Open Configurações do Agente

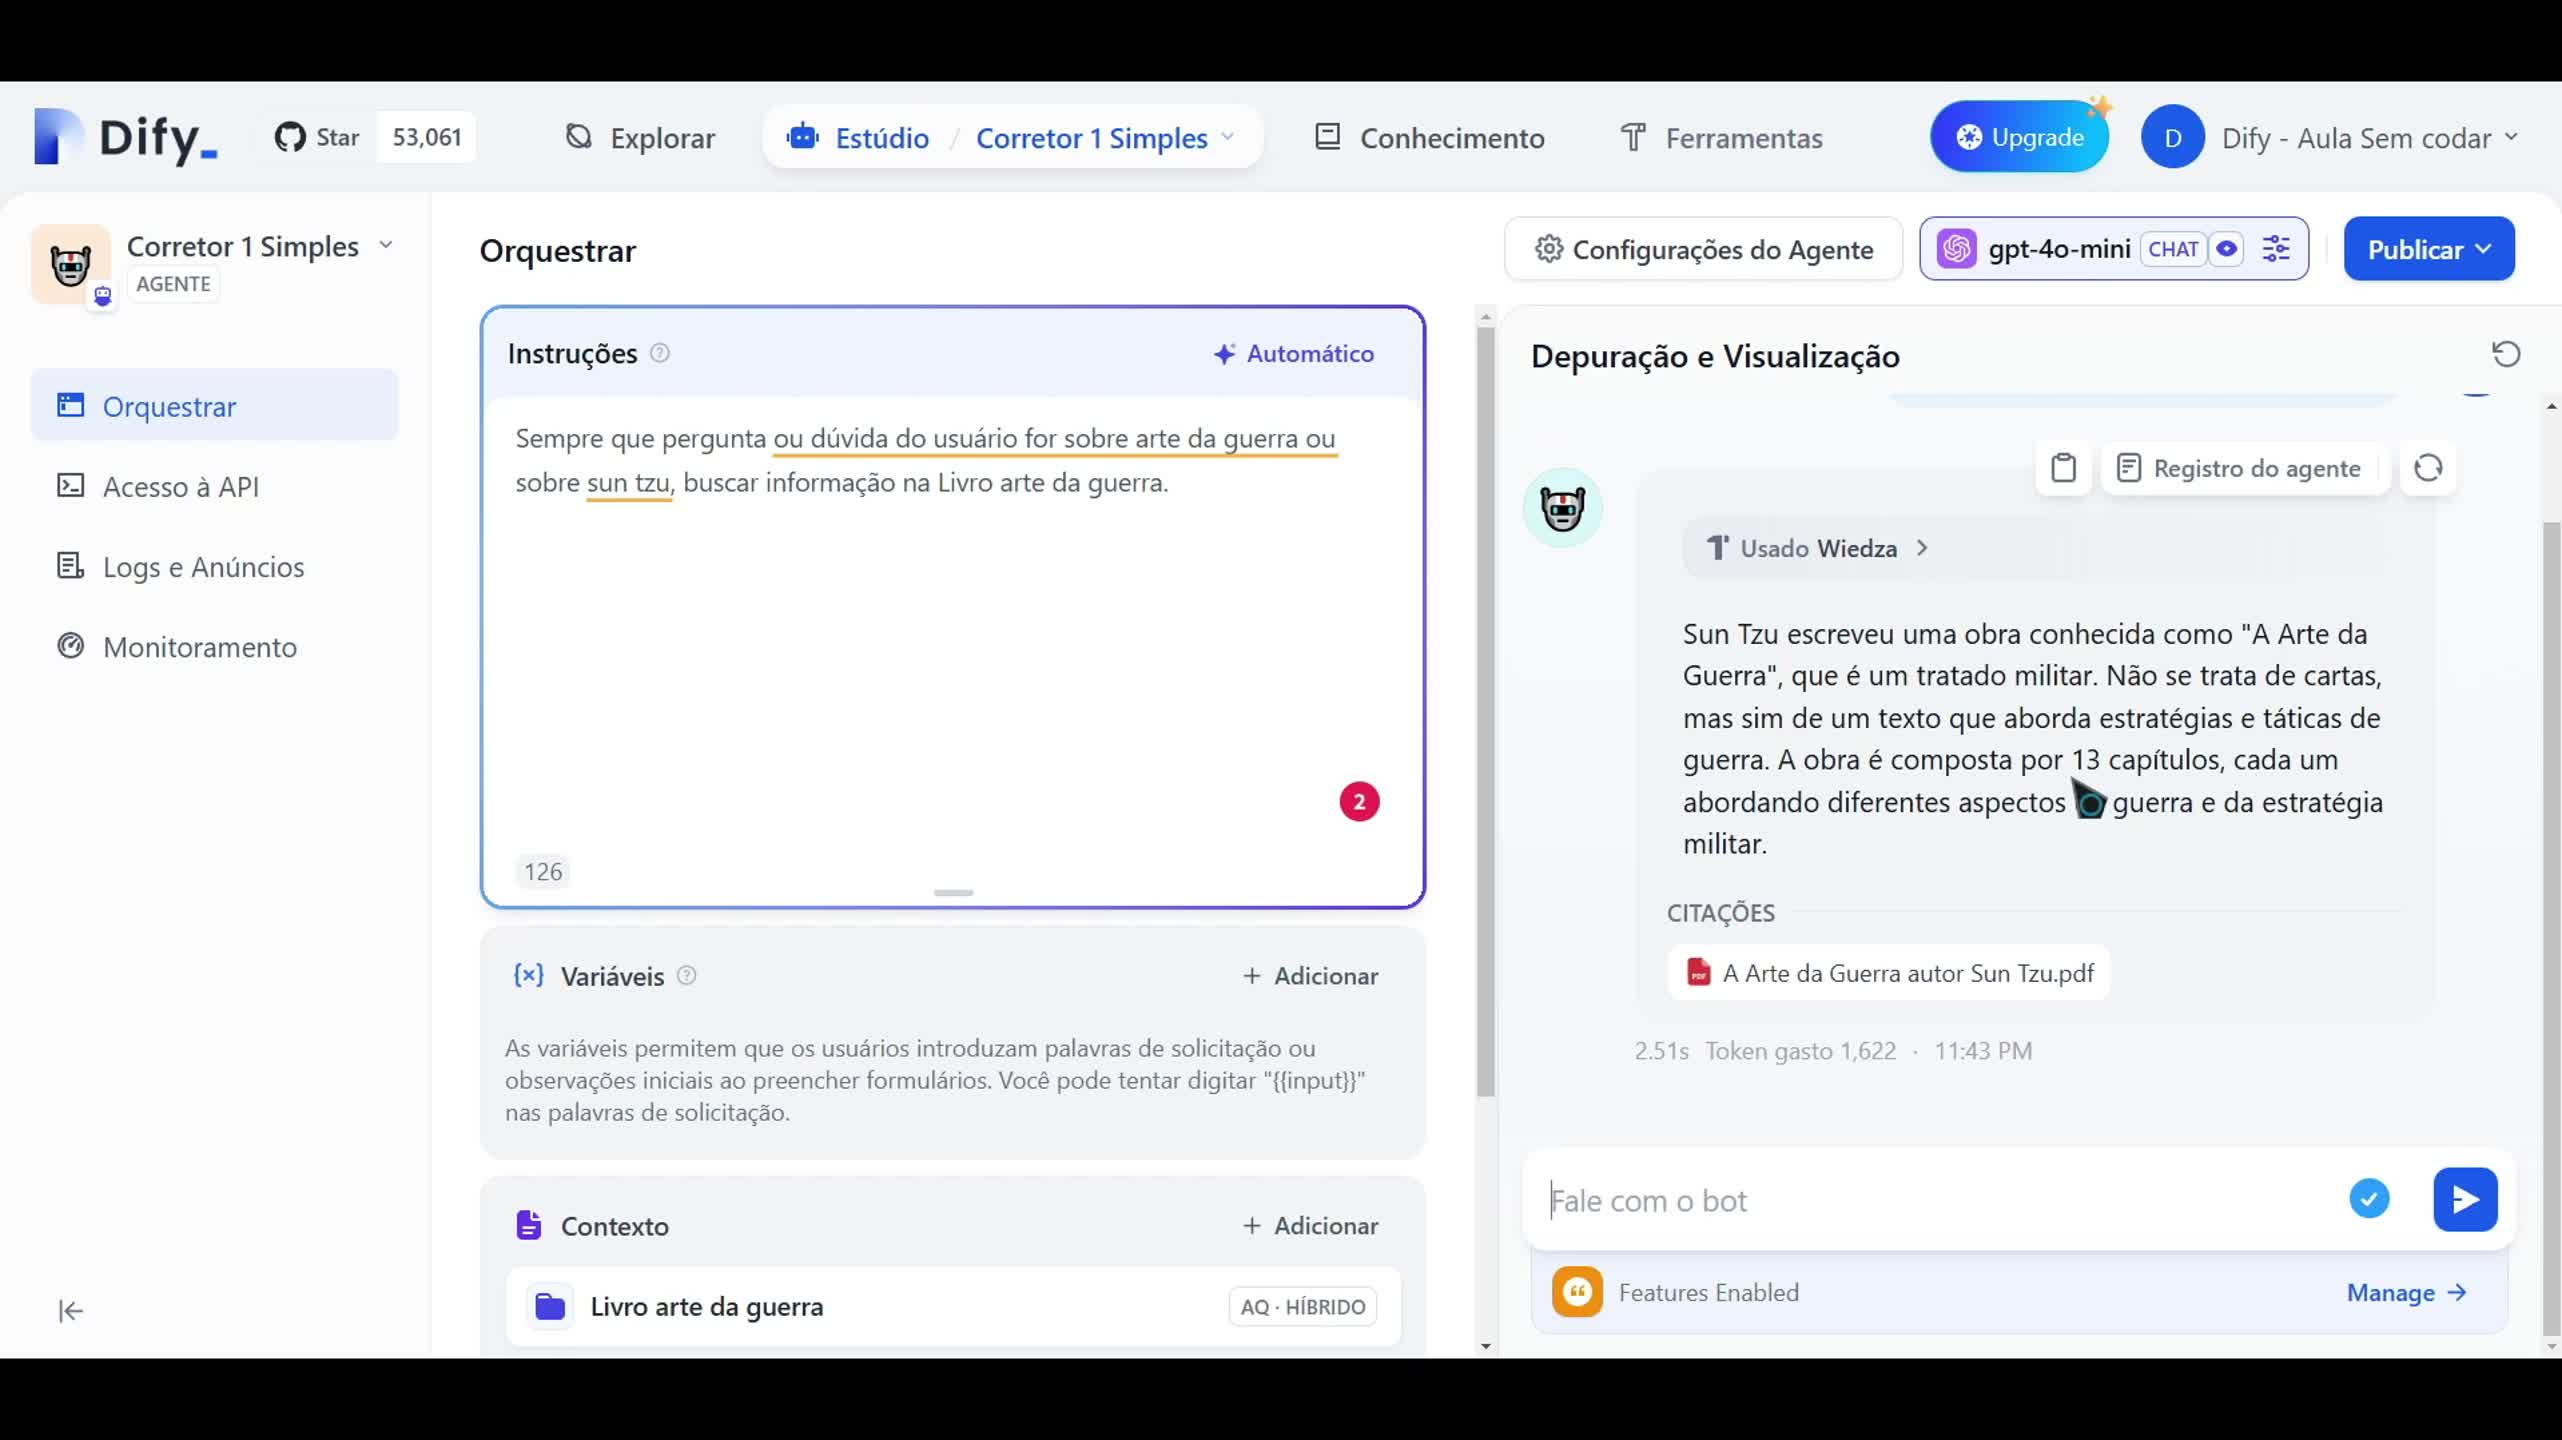pos(1702,249)
